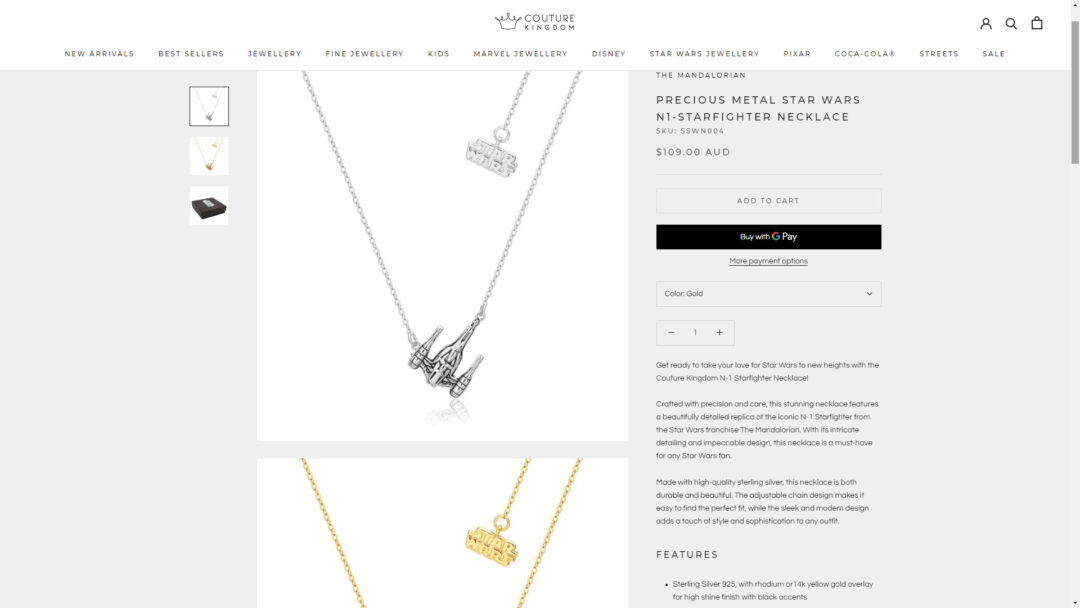Image resolution: width=1080 pixels, height=608 pixels.
Task: Decrease quantity with the minus icon
Action: [x=671, y=333]
